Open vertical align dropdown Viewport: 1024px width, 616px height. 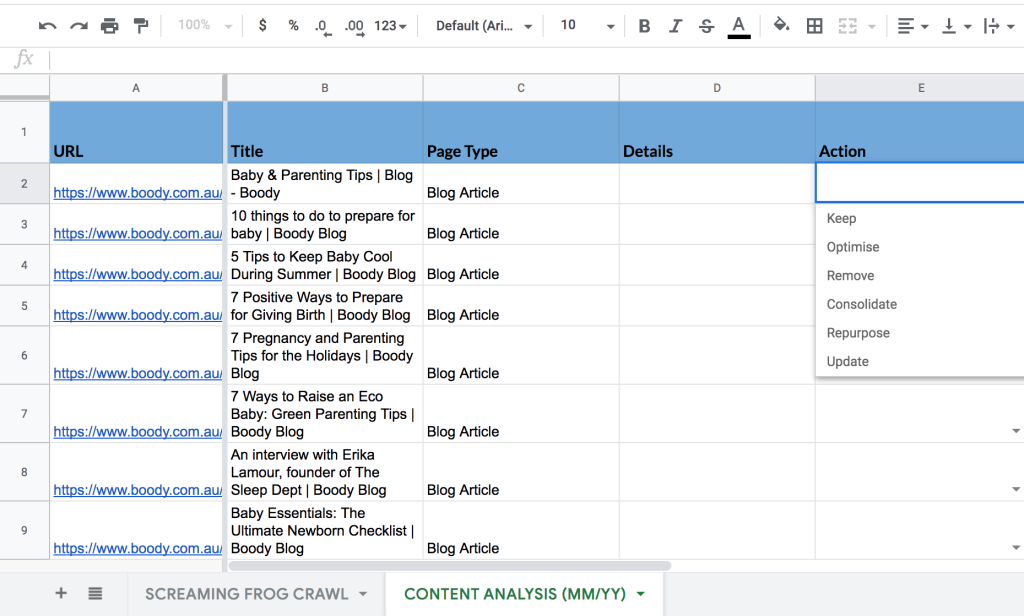click(x=956, y=26)
